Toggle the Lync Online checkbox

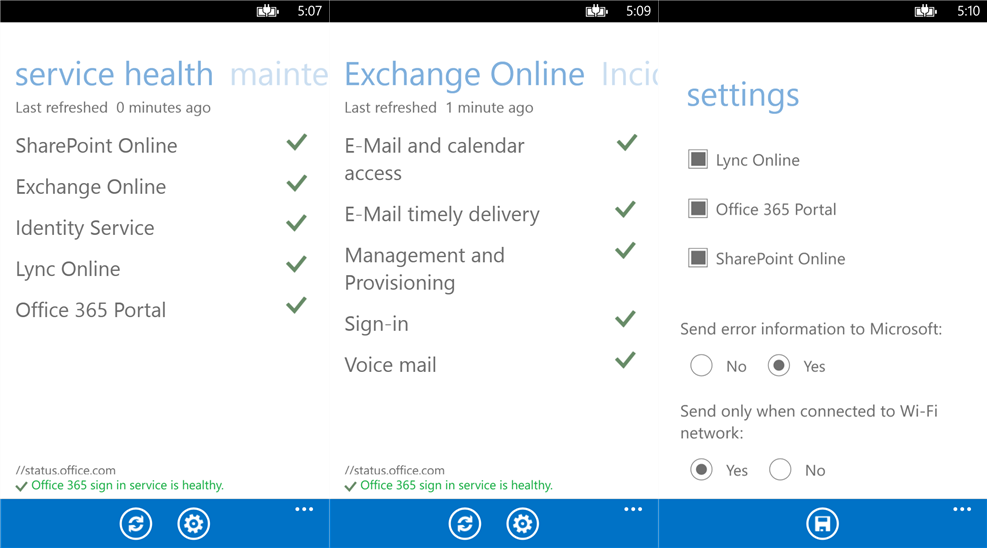pyautogui.click(x=697, y=159)
